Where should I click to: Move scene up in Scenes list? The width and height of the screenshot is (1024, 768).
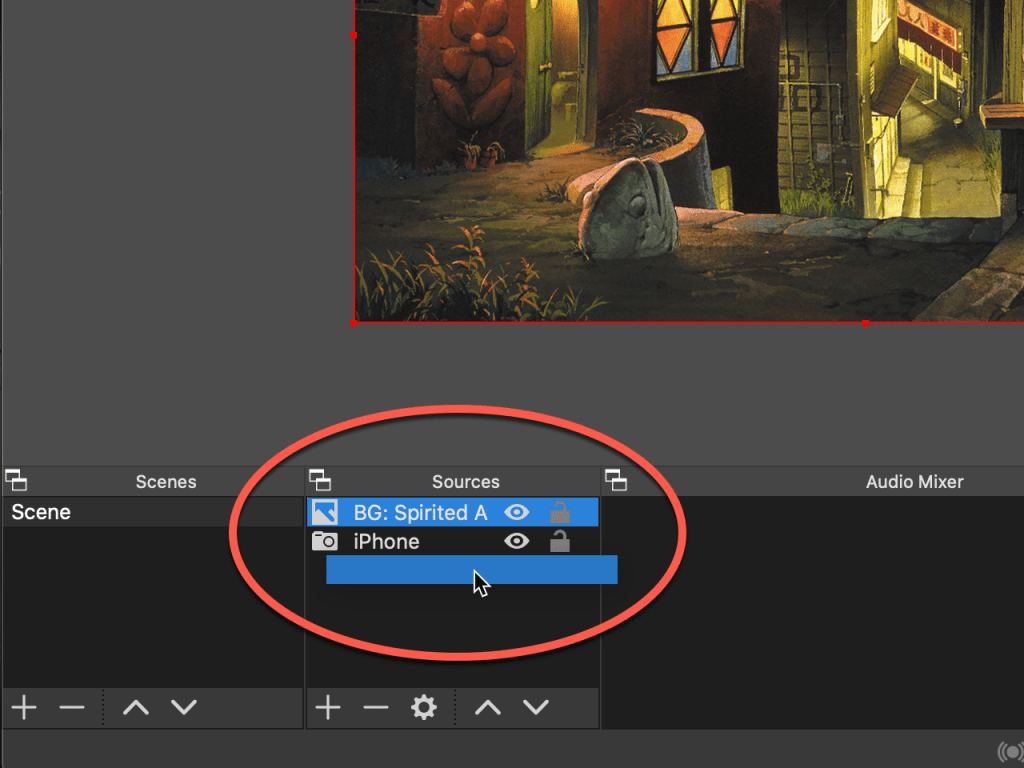coord(136,707)
